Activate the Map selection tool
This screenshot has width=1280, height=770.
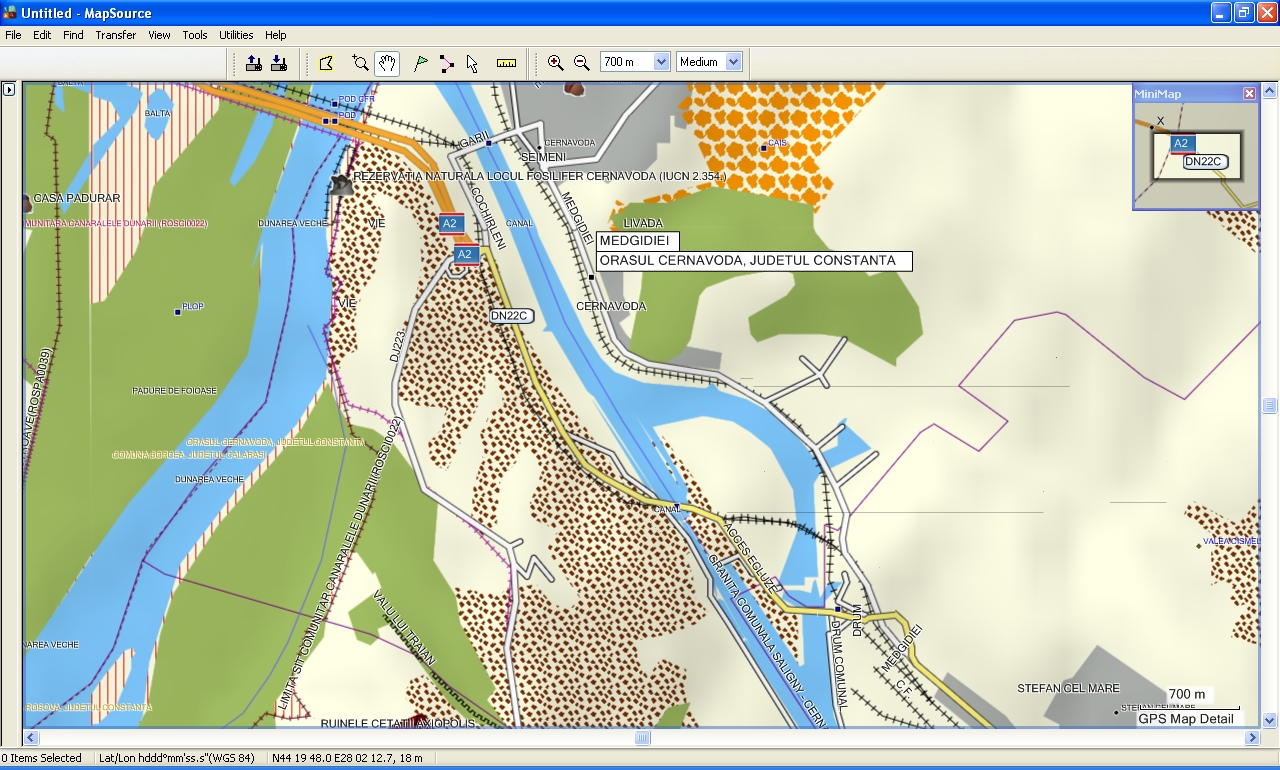(x=326, y=63)
